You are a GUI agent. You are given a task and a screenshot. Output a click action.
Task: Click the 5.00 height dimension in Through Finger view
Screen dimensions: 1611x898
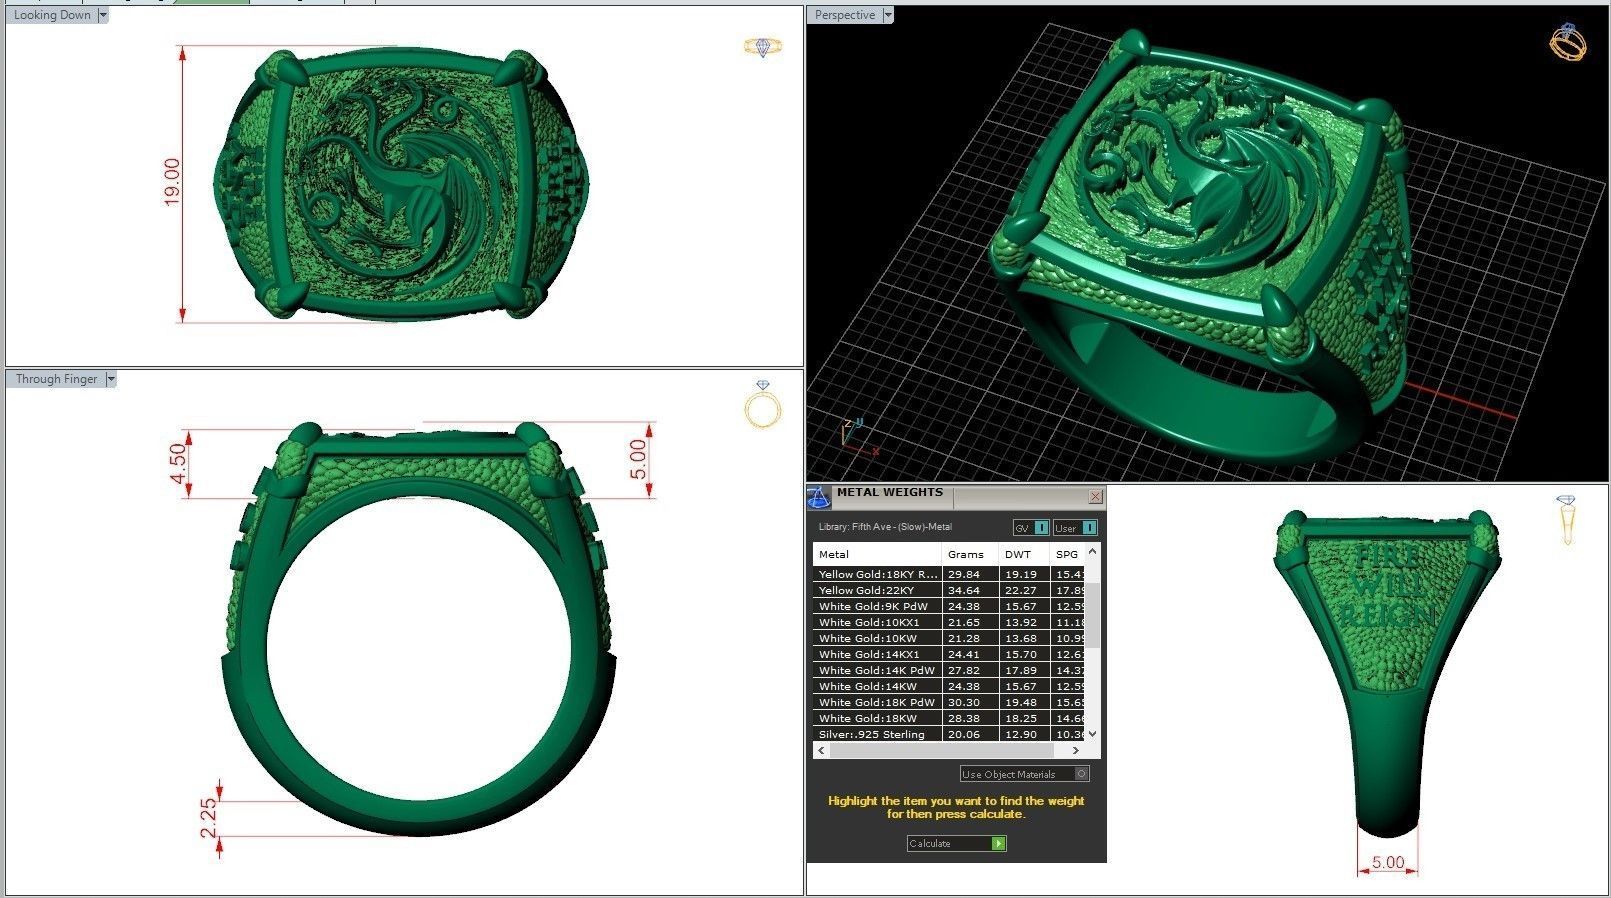click(638, 460)
